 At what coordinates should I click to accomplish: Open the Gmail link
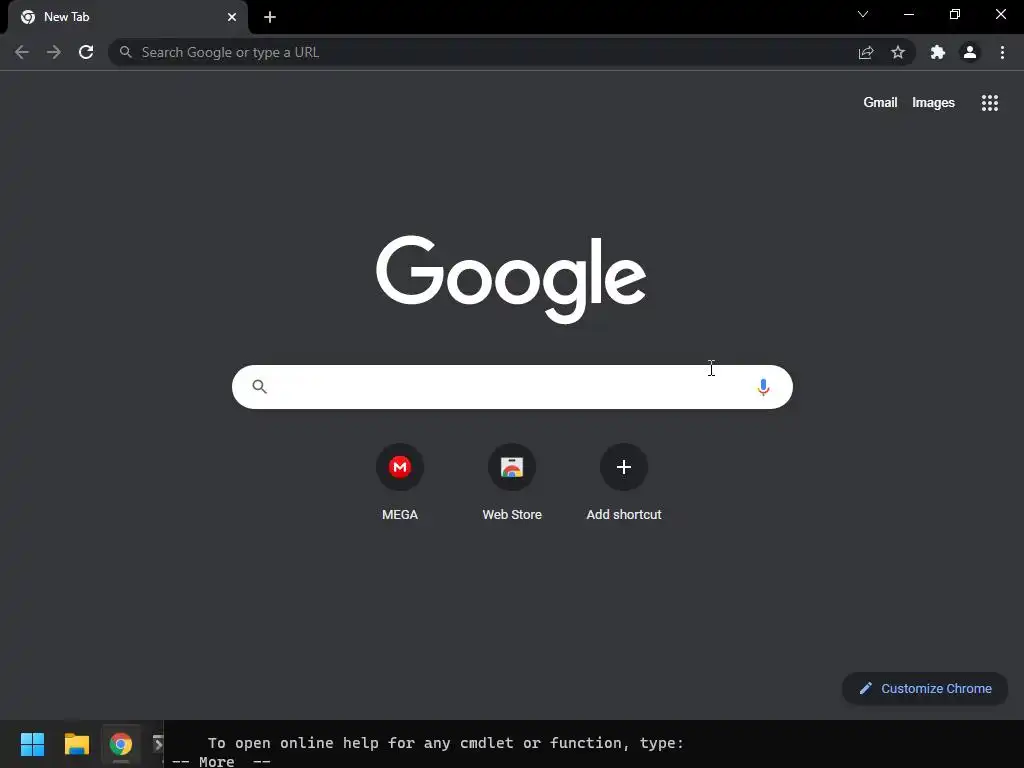coord(880,103)
